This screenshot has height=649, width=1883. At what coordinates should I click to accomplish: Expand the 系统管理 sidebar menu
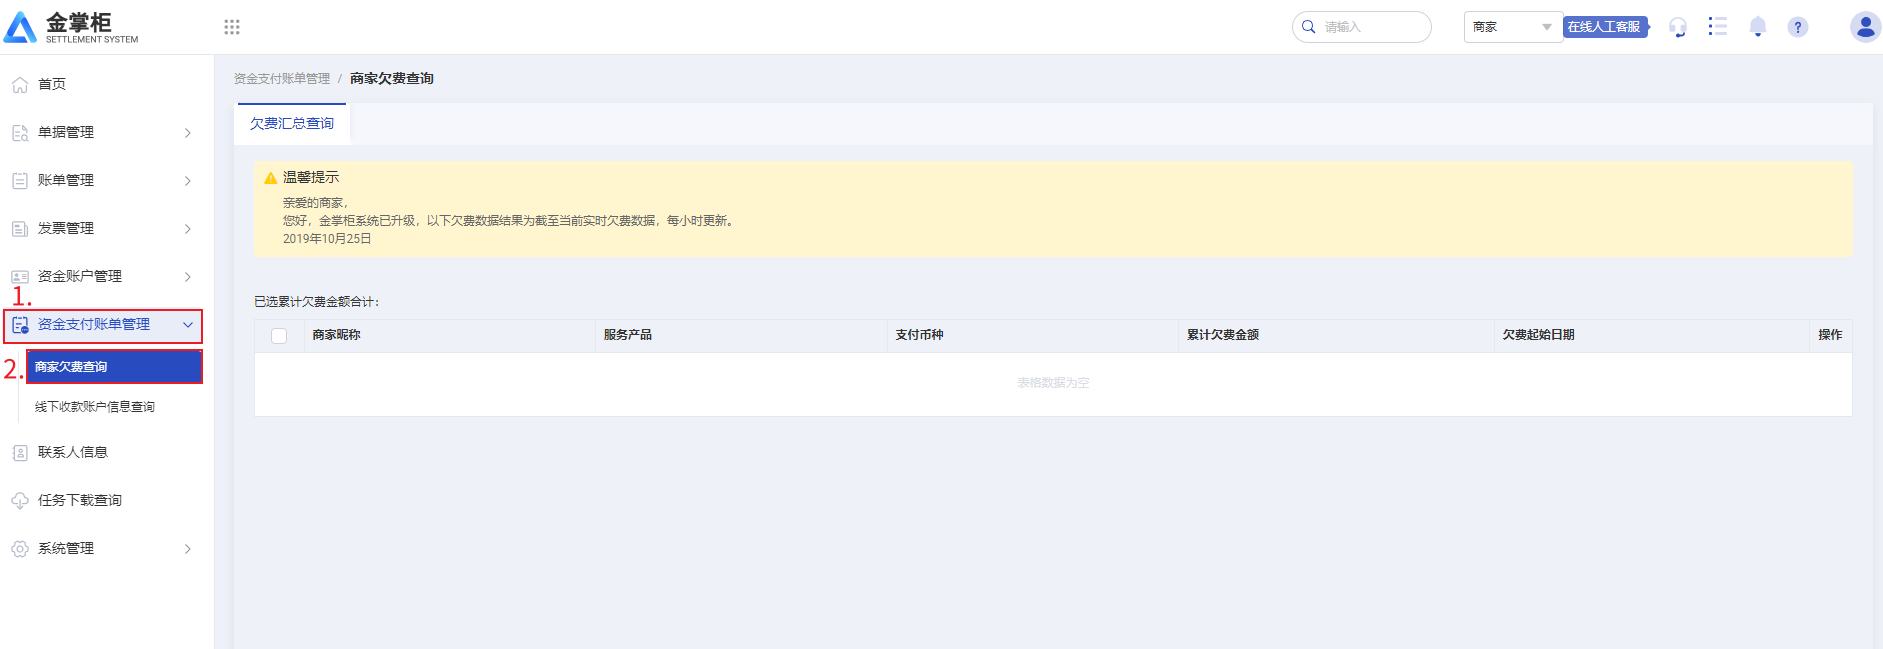click(x=100, y=548)
